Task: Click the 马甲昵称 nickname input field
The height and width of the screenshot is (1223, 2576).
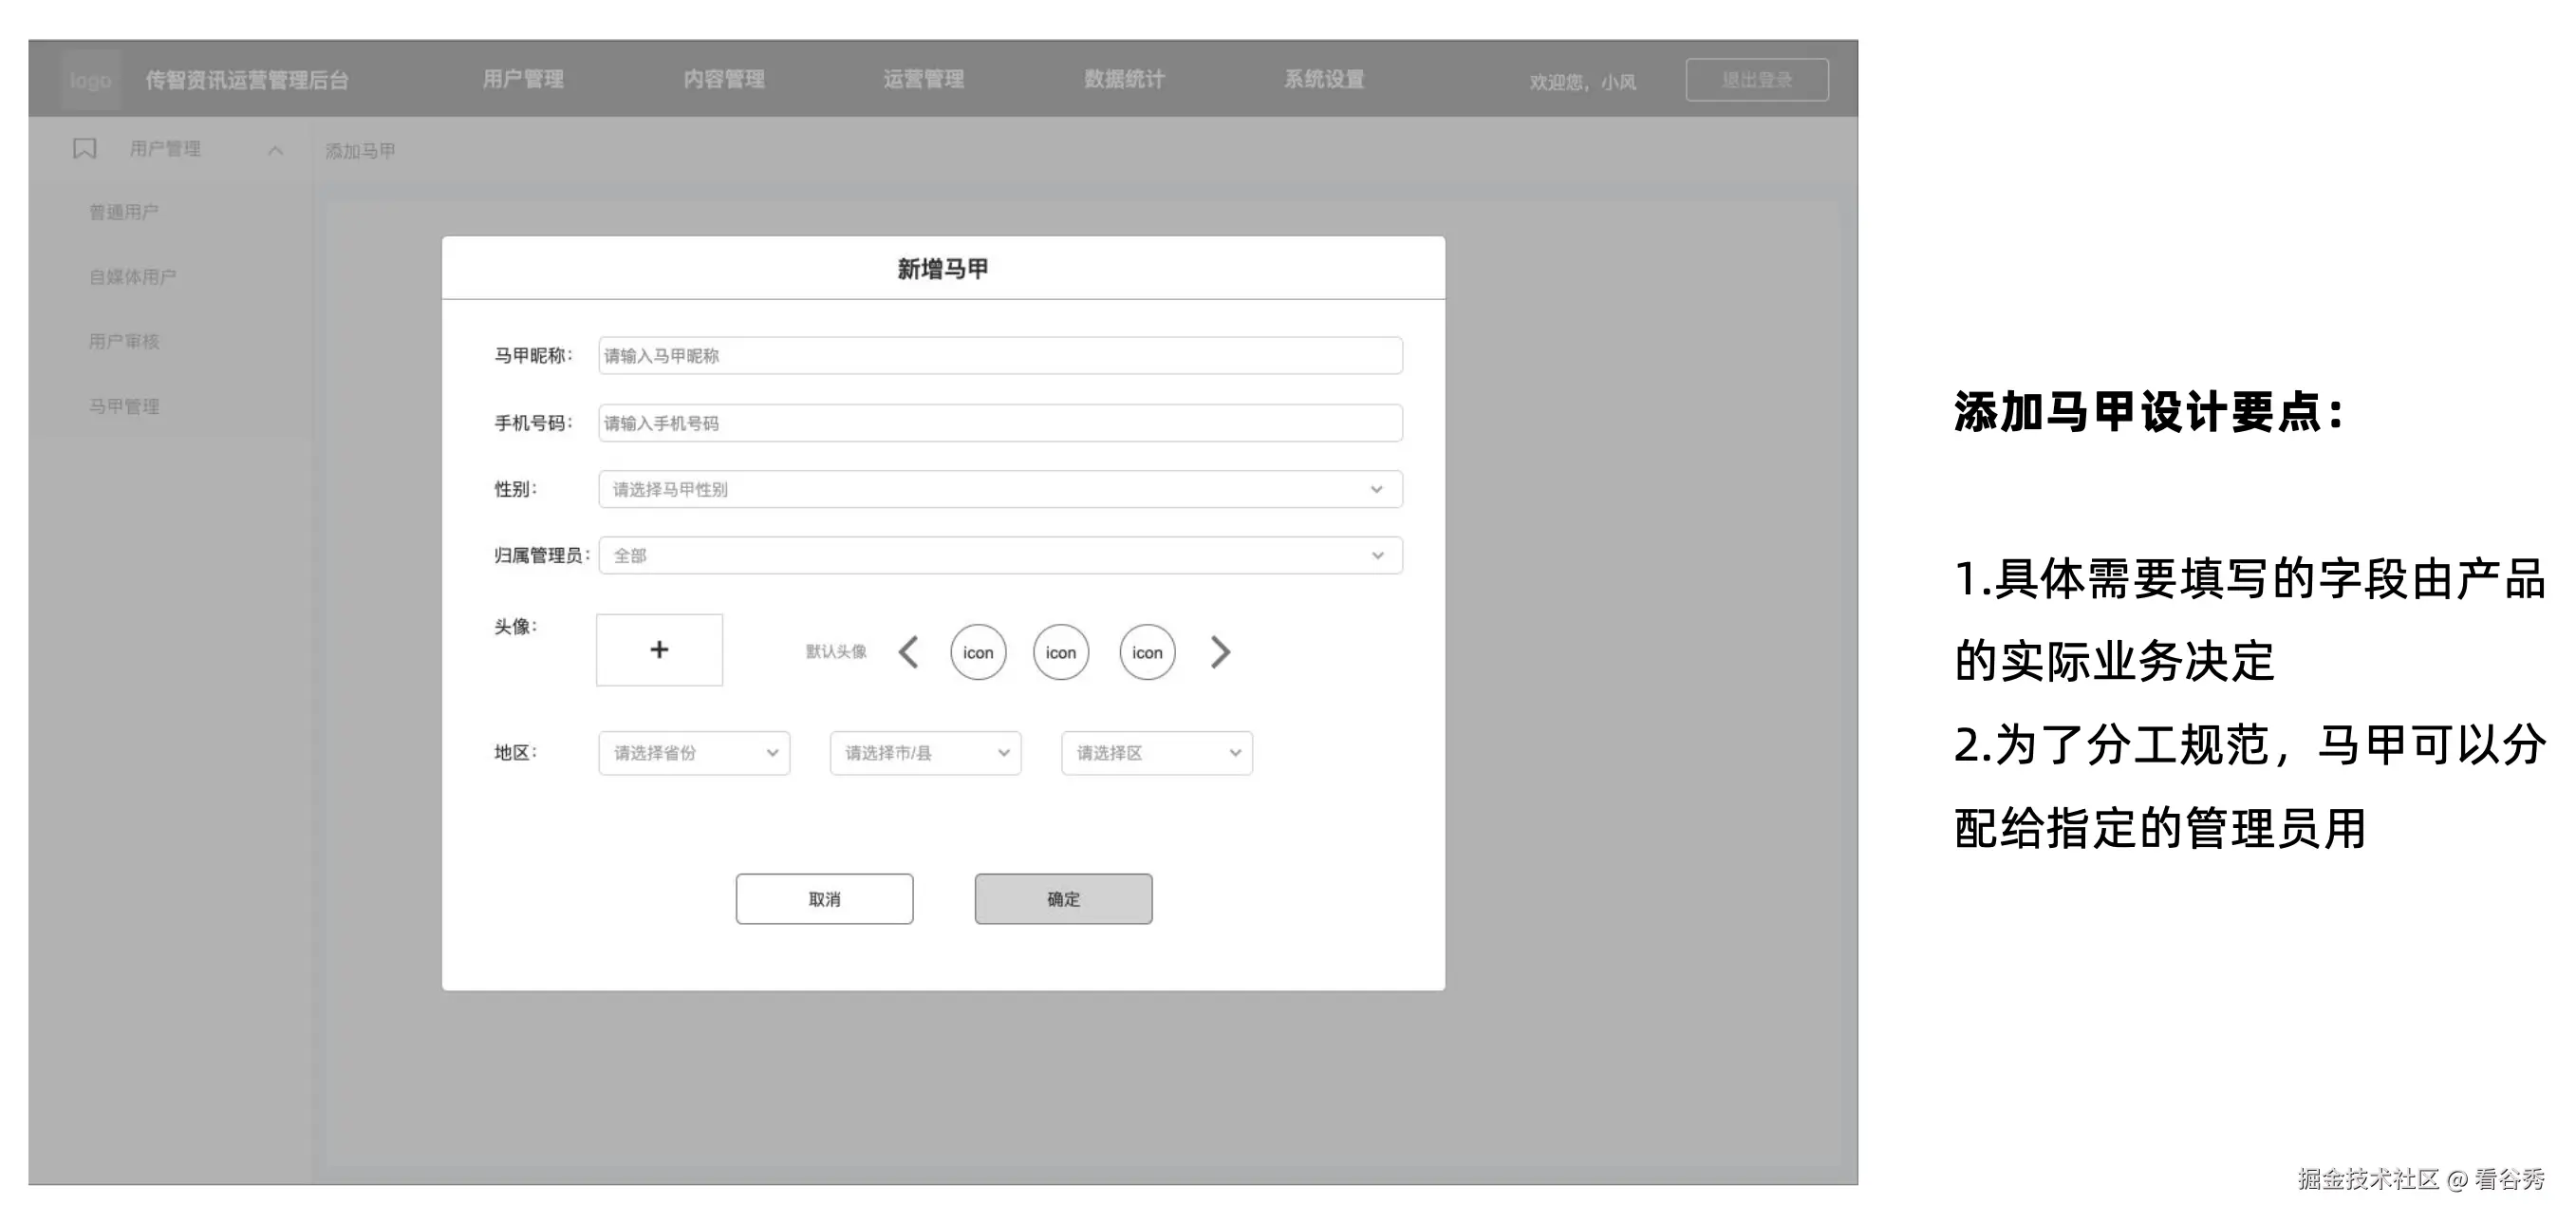Action: (997, 355)
